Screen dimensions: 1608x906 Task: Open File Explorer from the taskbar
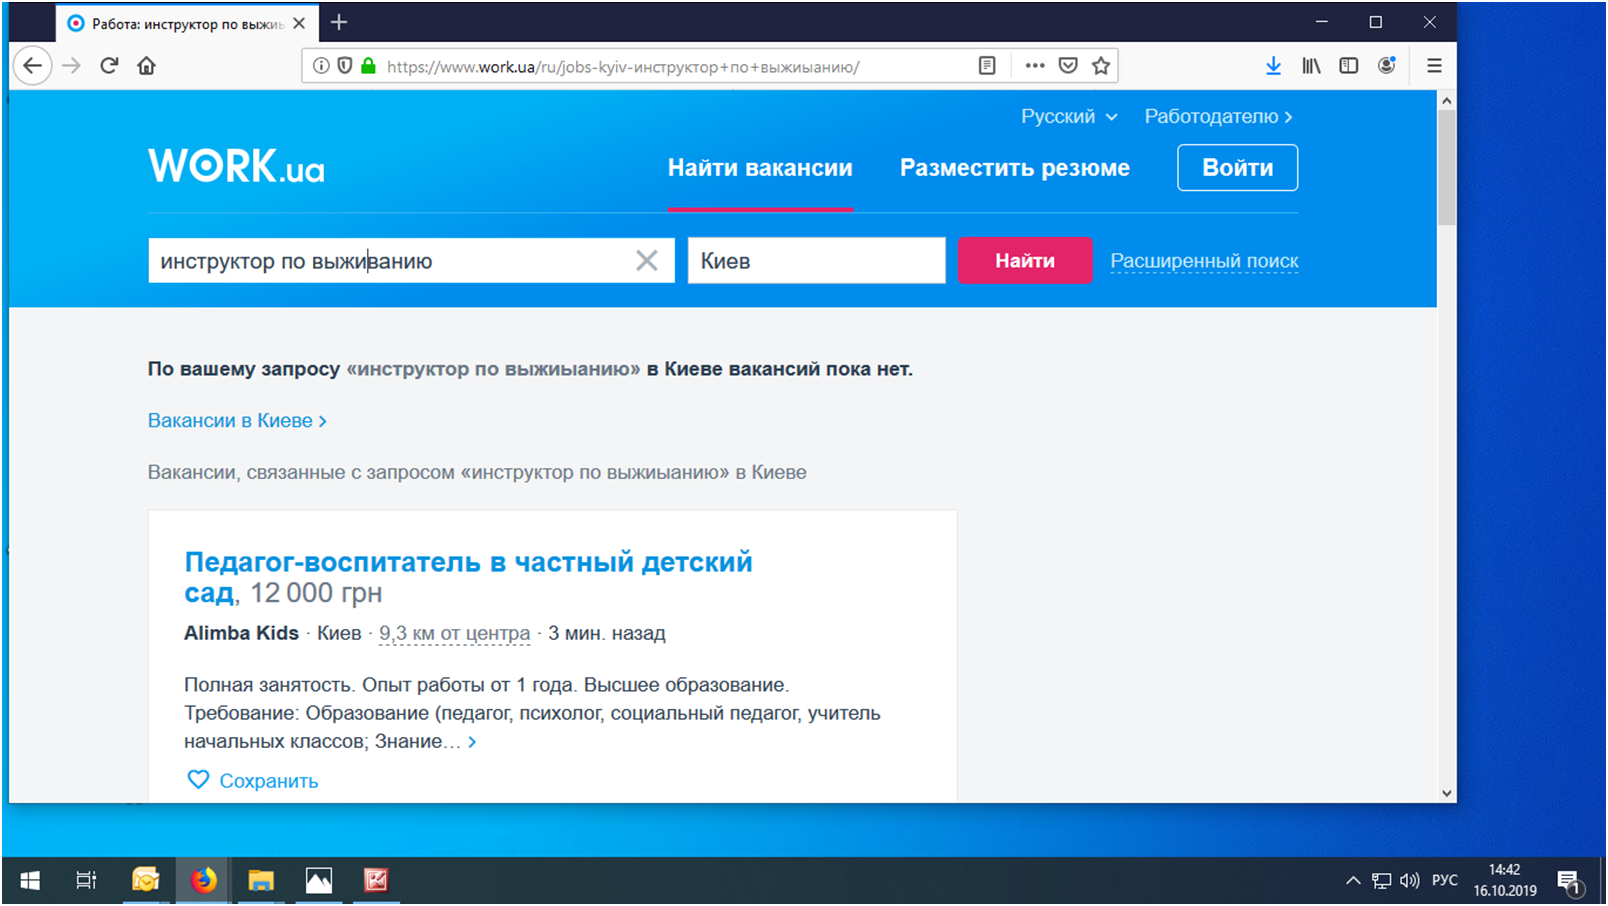(261, 881)
